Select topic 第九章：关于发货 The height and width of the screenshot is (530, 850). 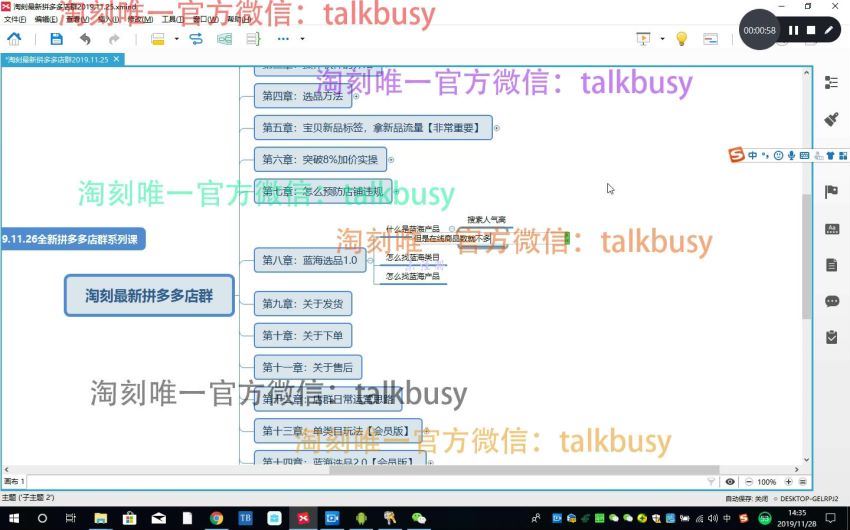[x=302, y=303]
